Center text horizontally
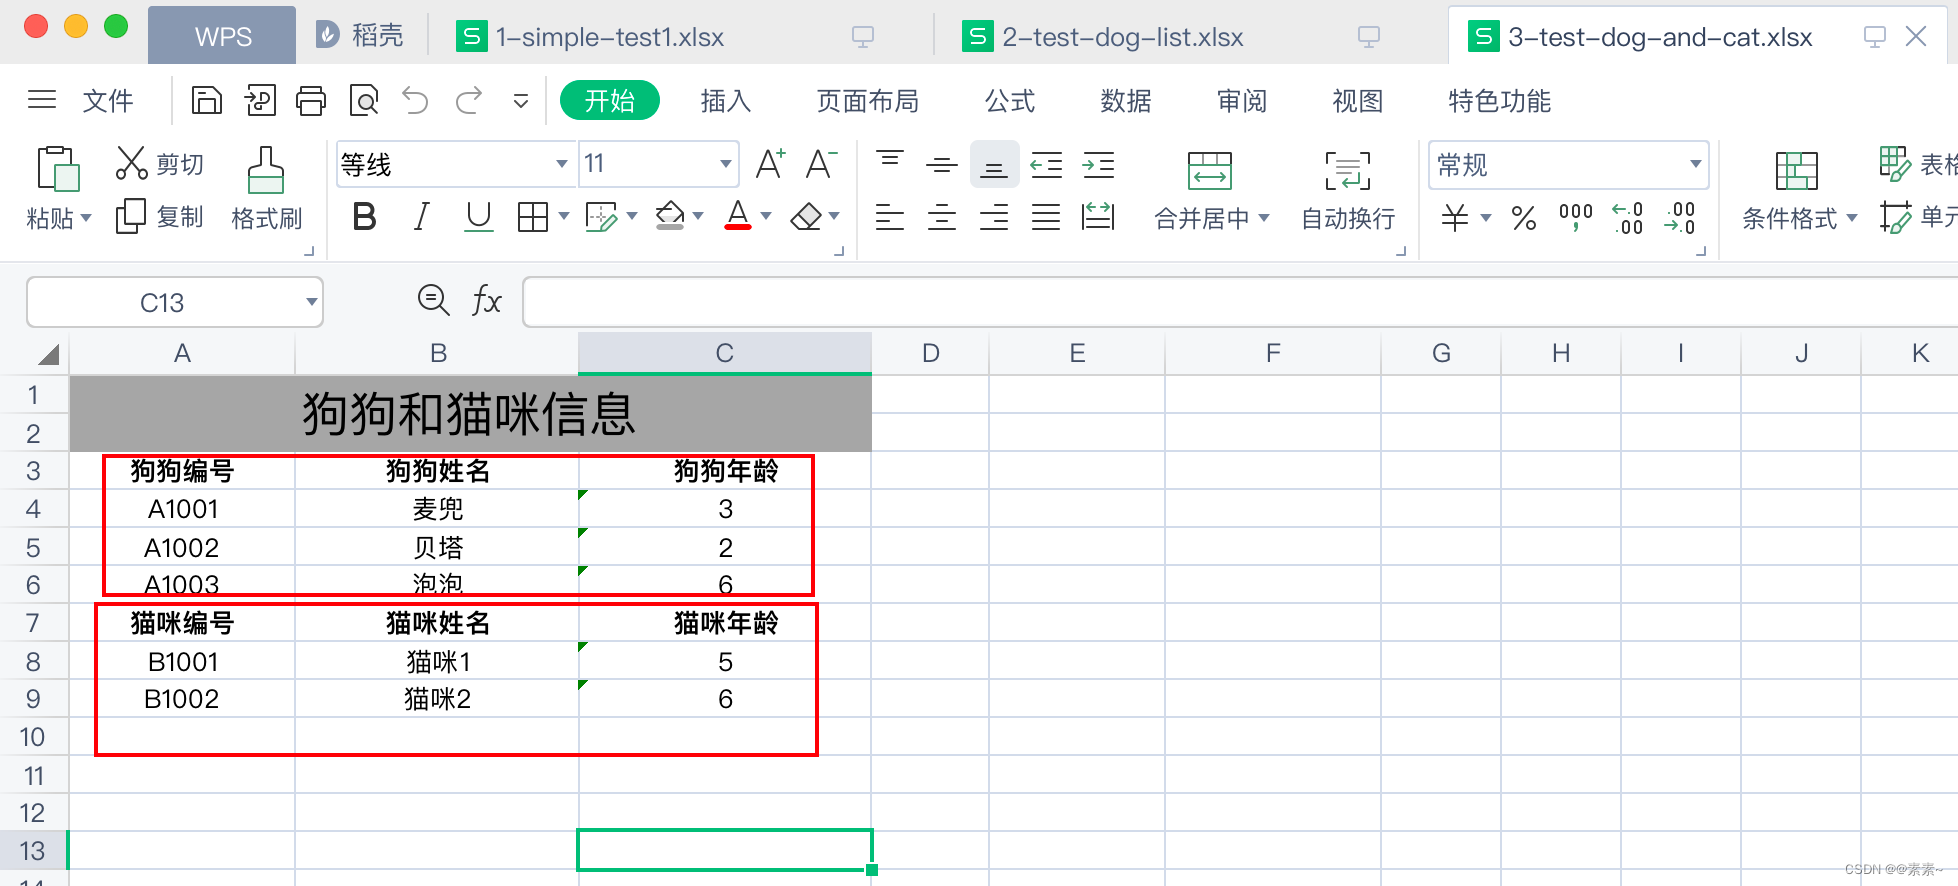1958x886 pixels. click(941, 217)
